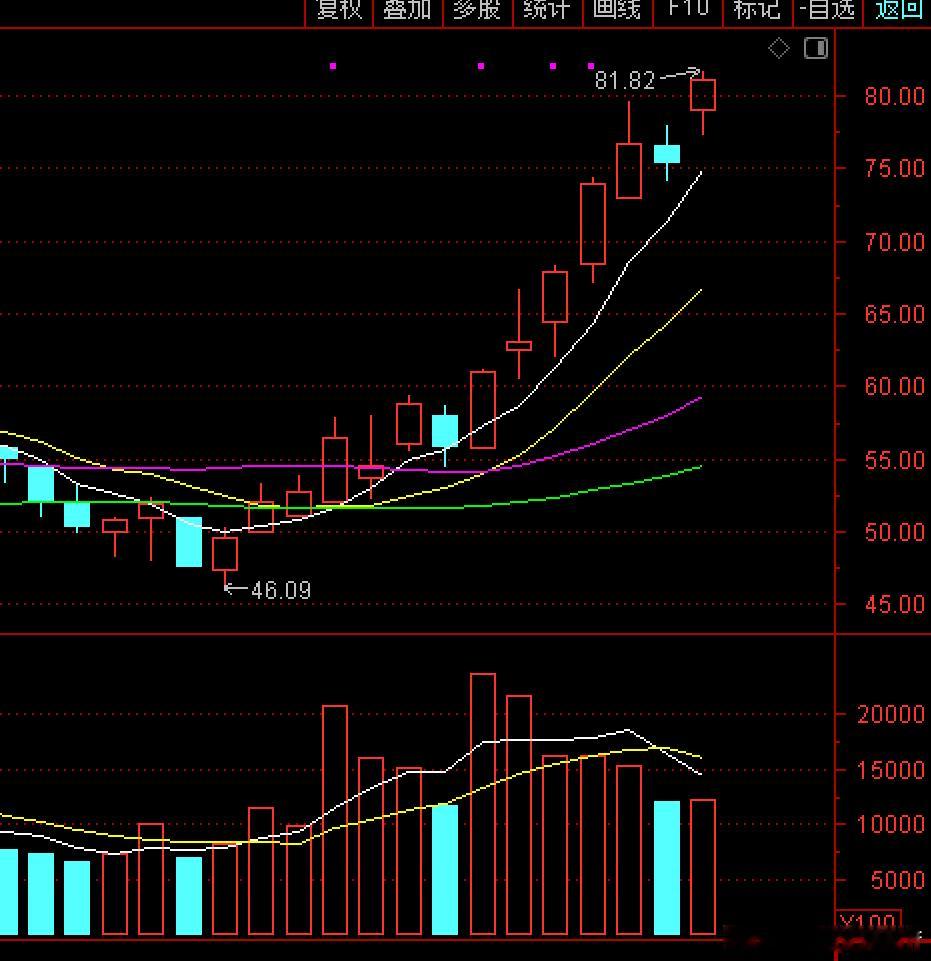This screenshot has width=931, height=961.
Task: Click the cyan candle near the 75.00 level
Action: point(667,154)
